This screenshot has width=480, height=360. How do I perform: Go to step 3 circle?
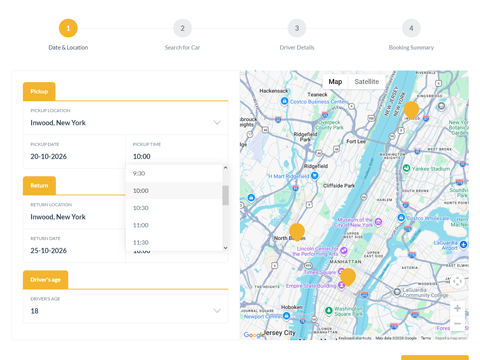(297, 28)
